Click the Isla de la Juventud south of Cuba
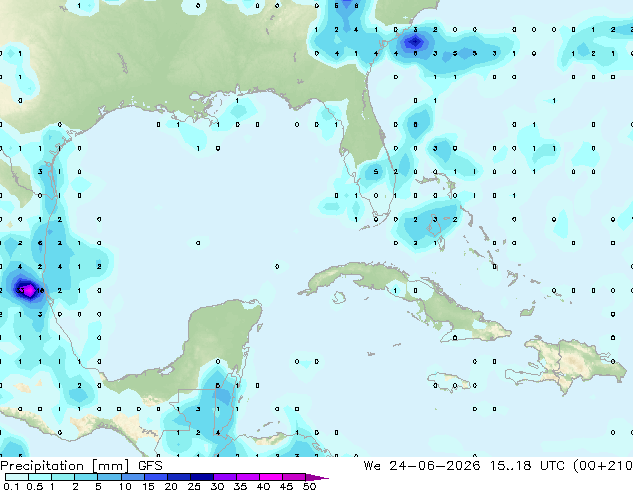The width and height of the screenshot is (634, 490). pos(339,298)
